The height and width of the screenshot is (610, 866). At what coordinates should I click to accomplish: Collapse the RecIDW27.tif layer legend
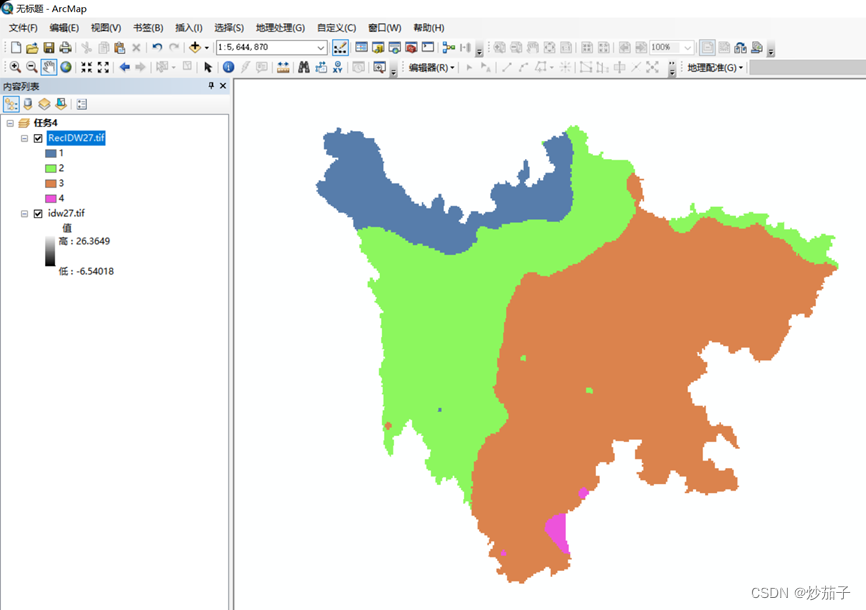point(24,138)
